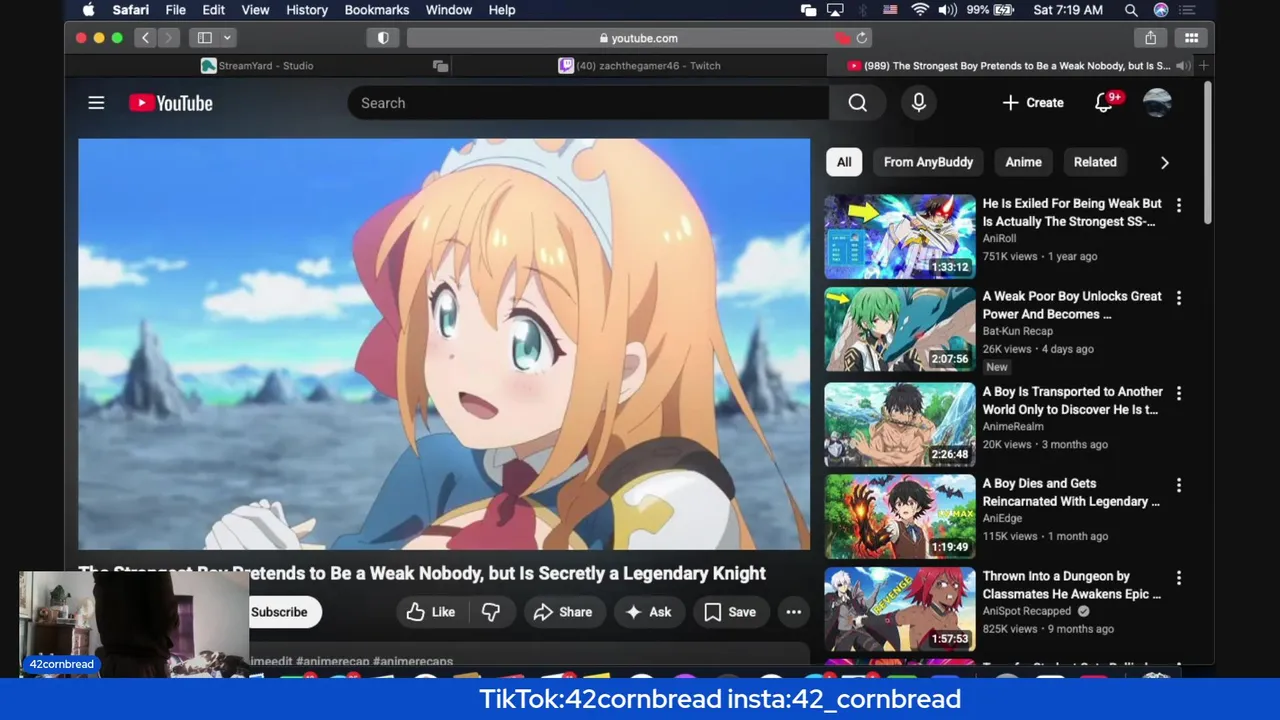Open the volume control in menu bar
The width and height of the screenshot is (1280, 720).
point(947,10)
